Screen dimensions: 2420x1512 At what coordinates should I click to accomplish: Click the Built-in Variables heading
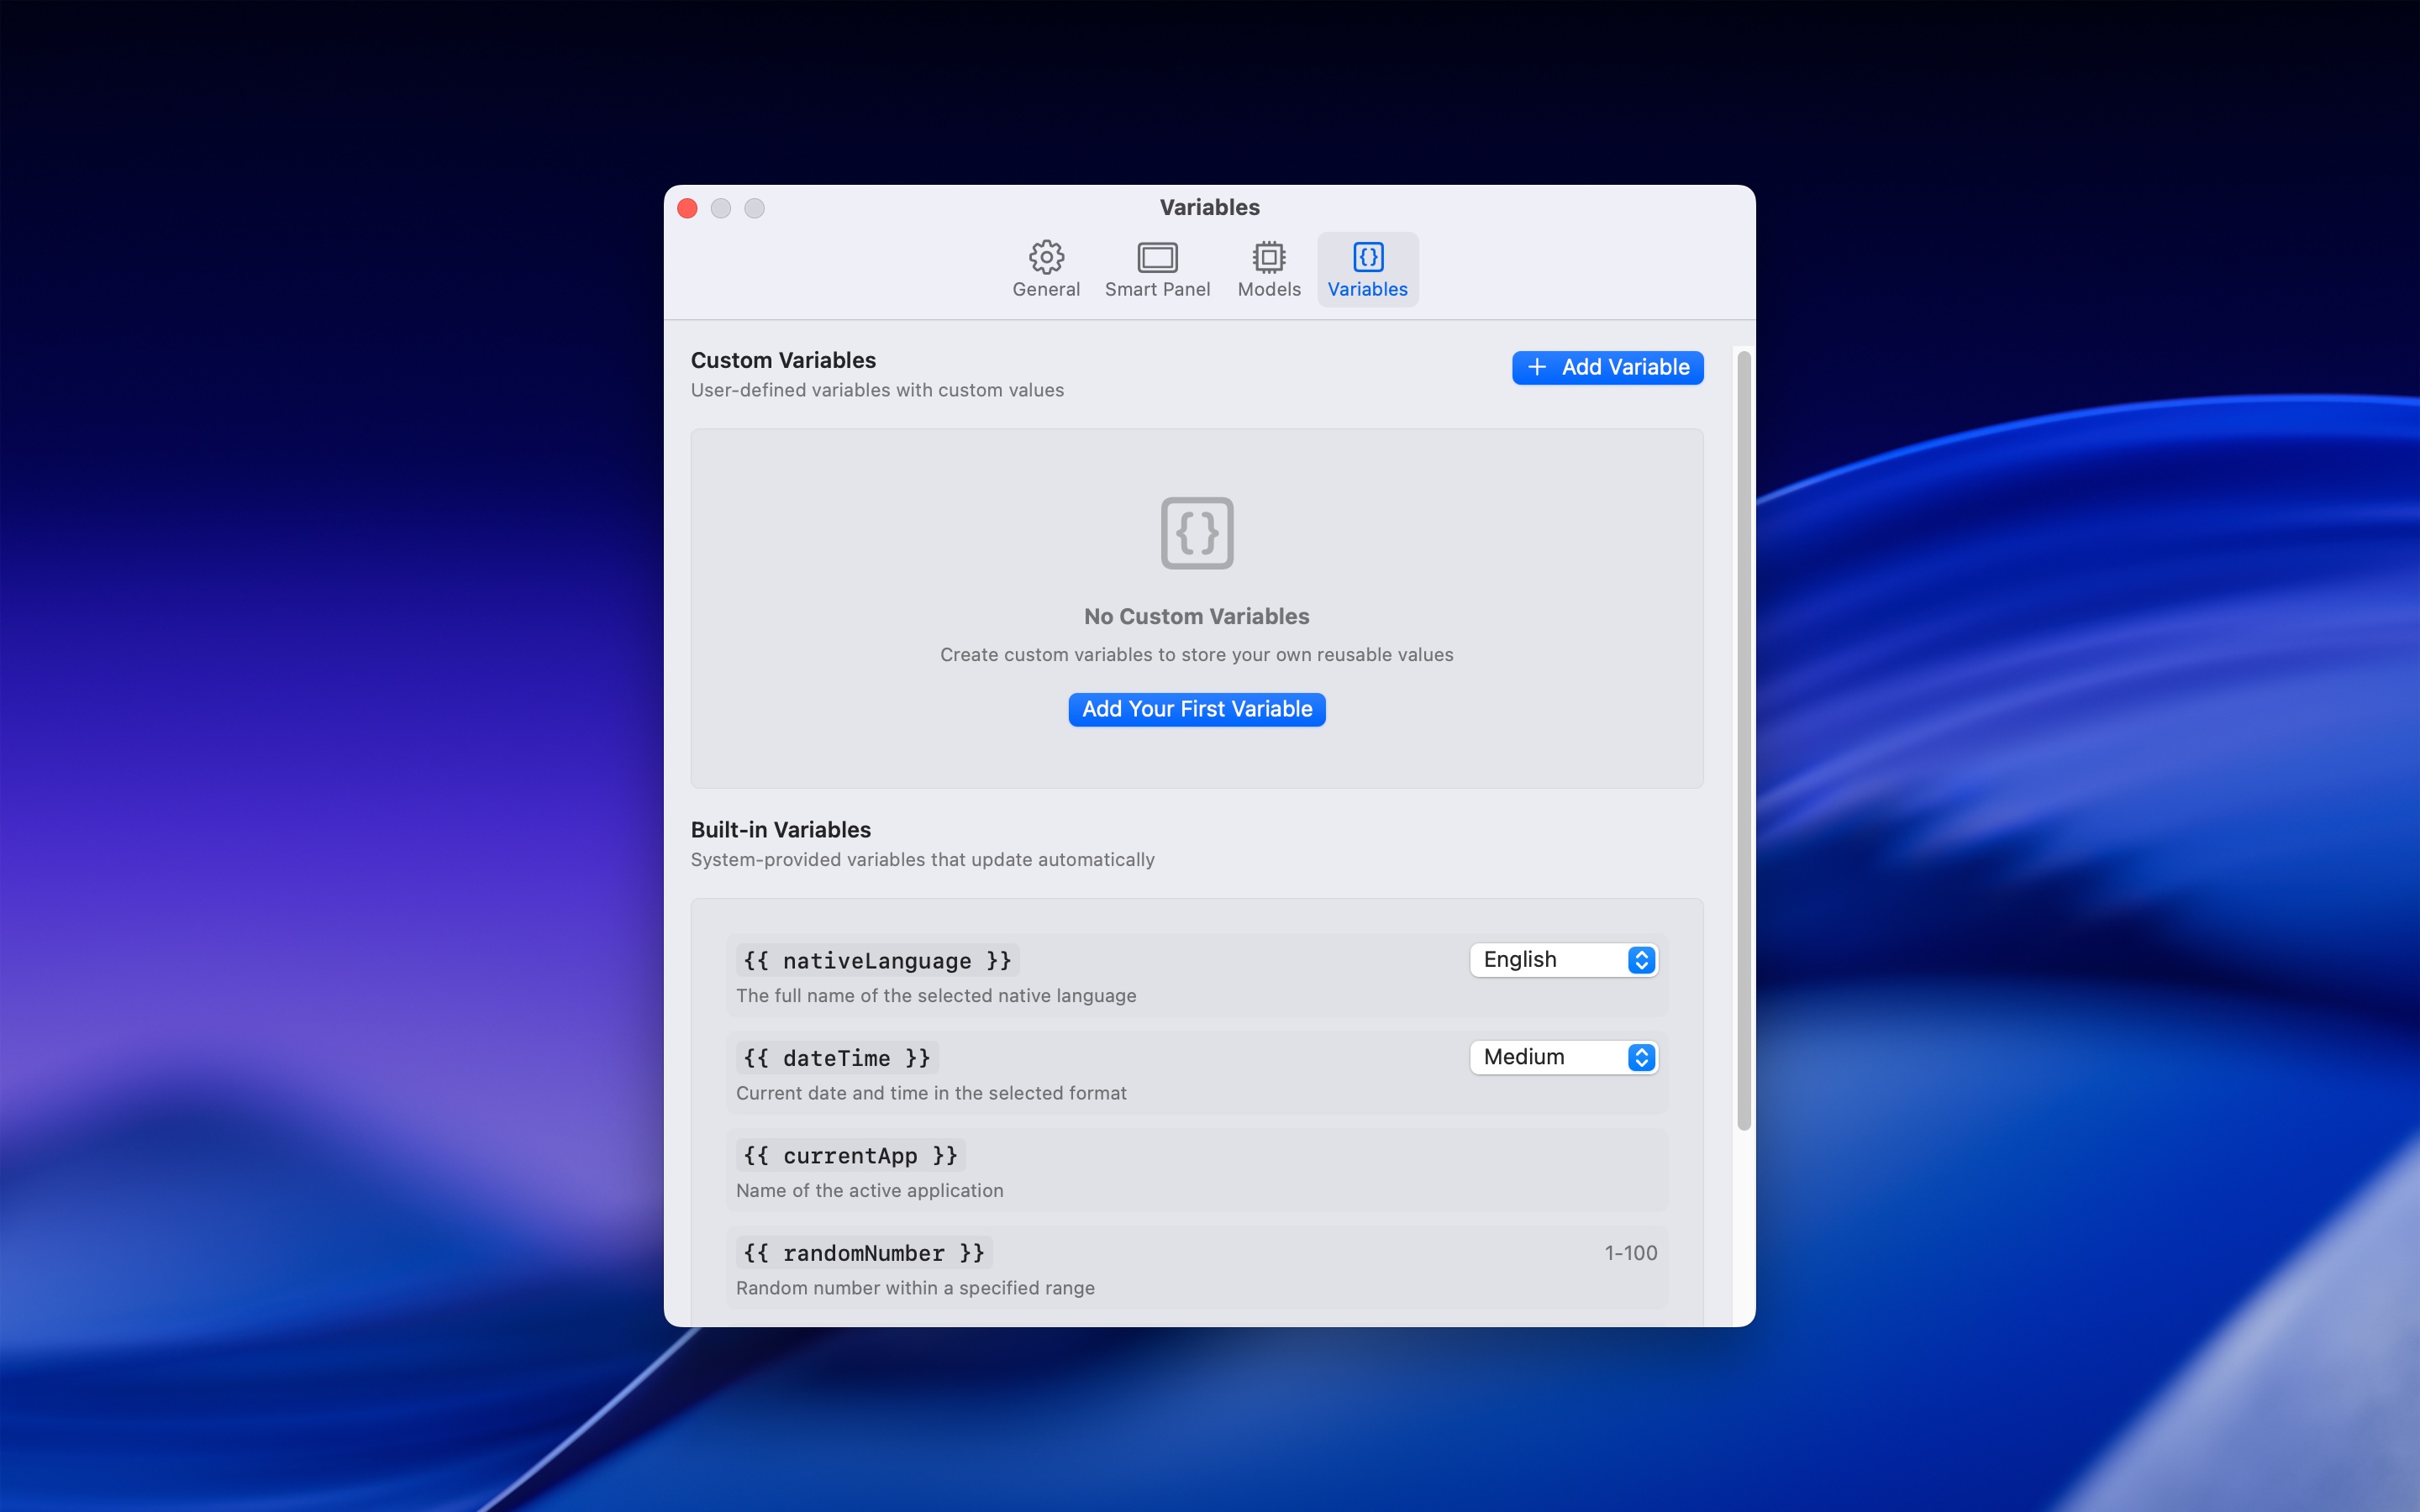(781, 830)
